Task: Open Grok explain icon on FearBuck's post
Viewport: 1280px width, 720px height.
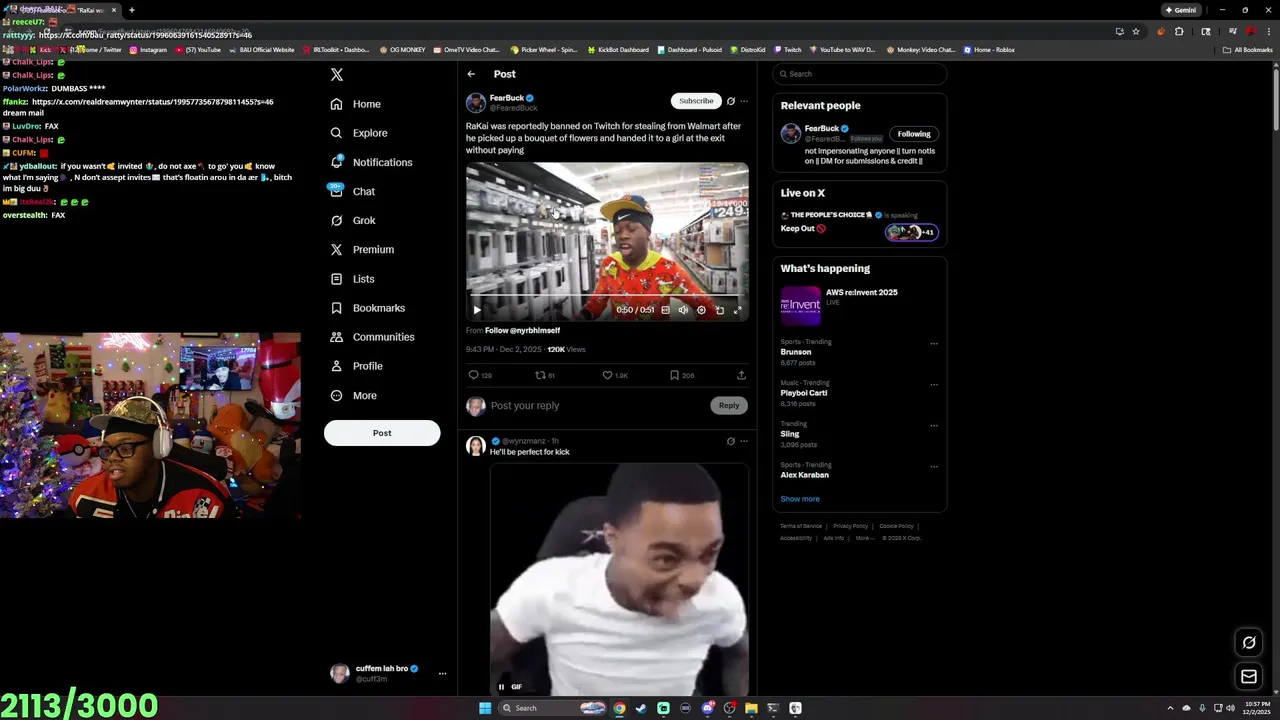Action: [731, 101]
